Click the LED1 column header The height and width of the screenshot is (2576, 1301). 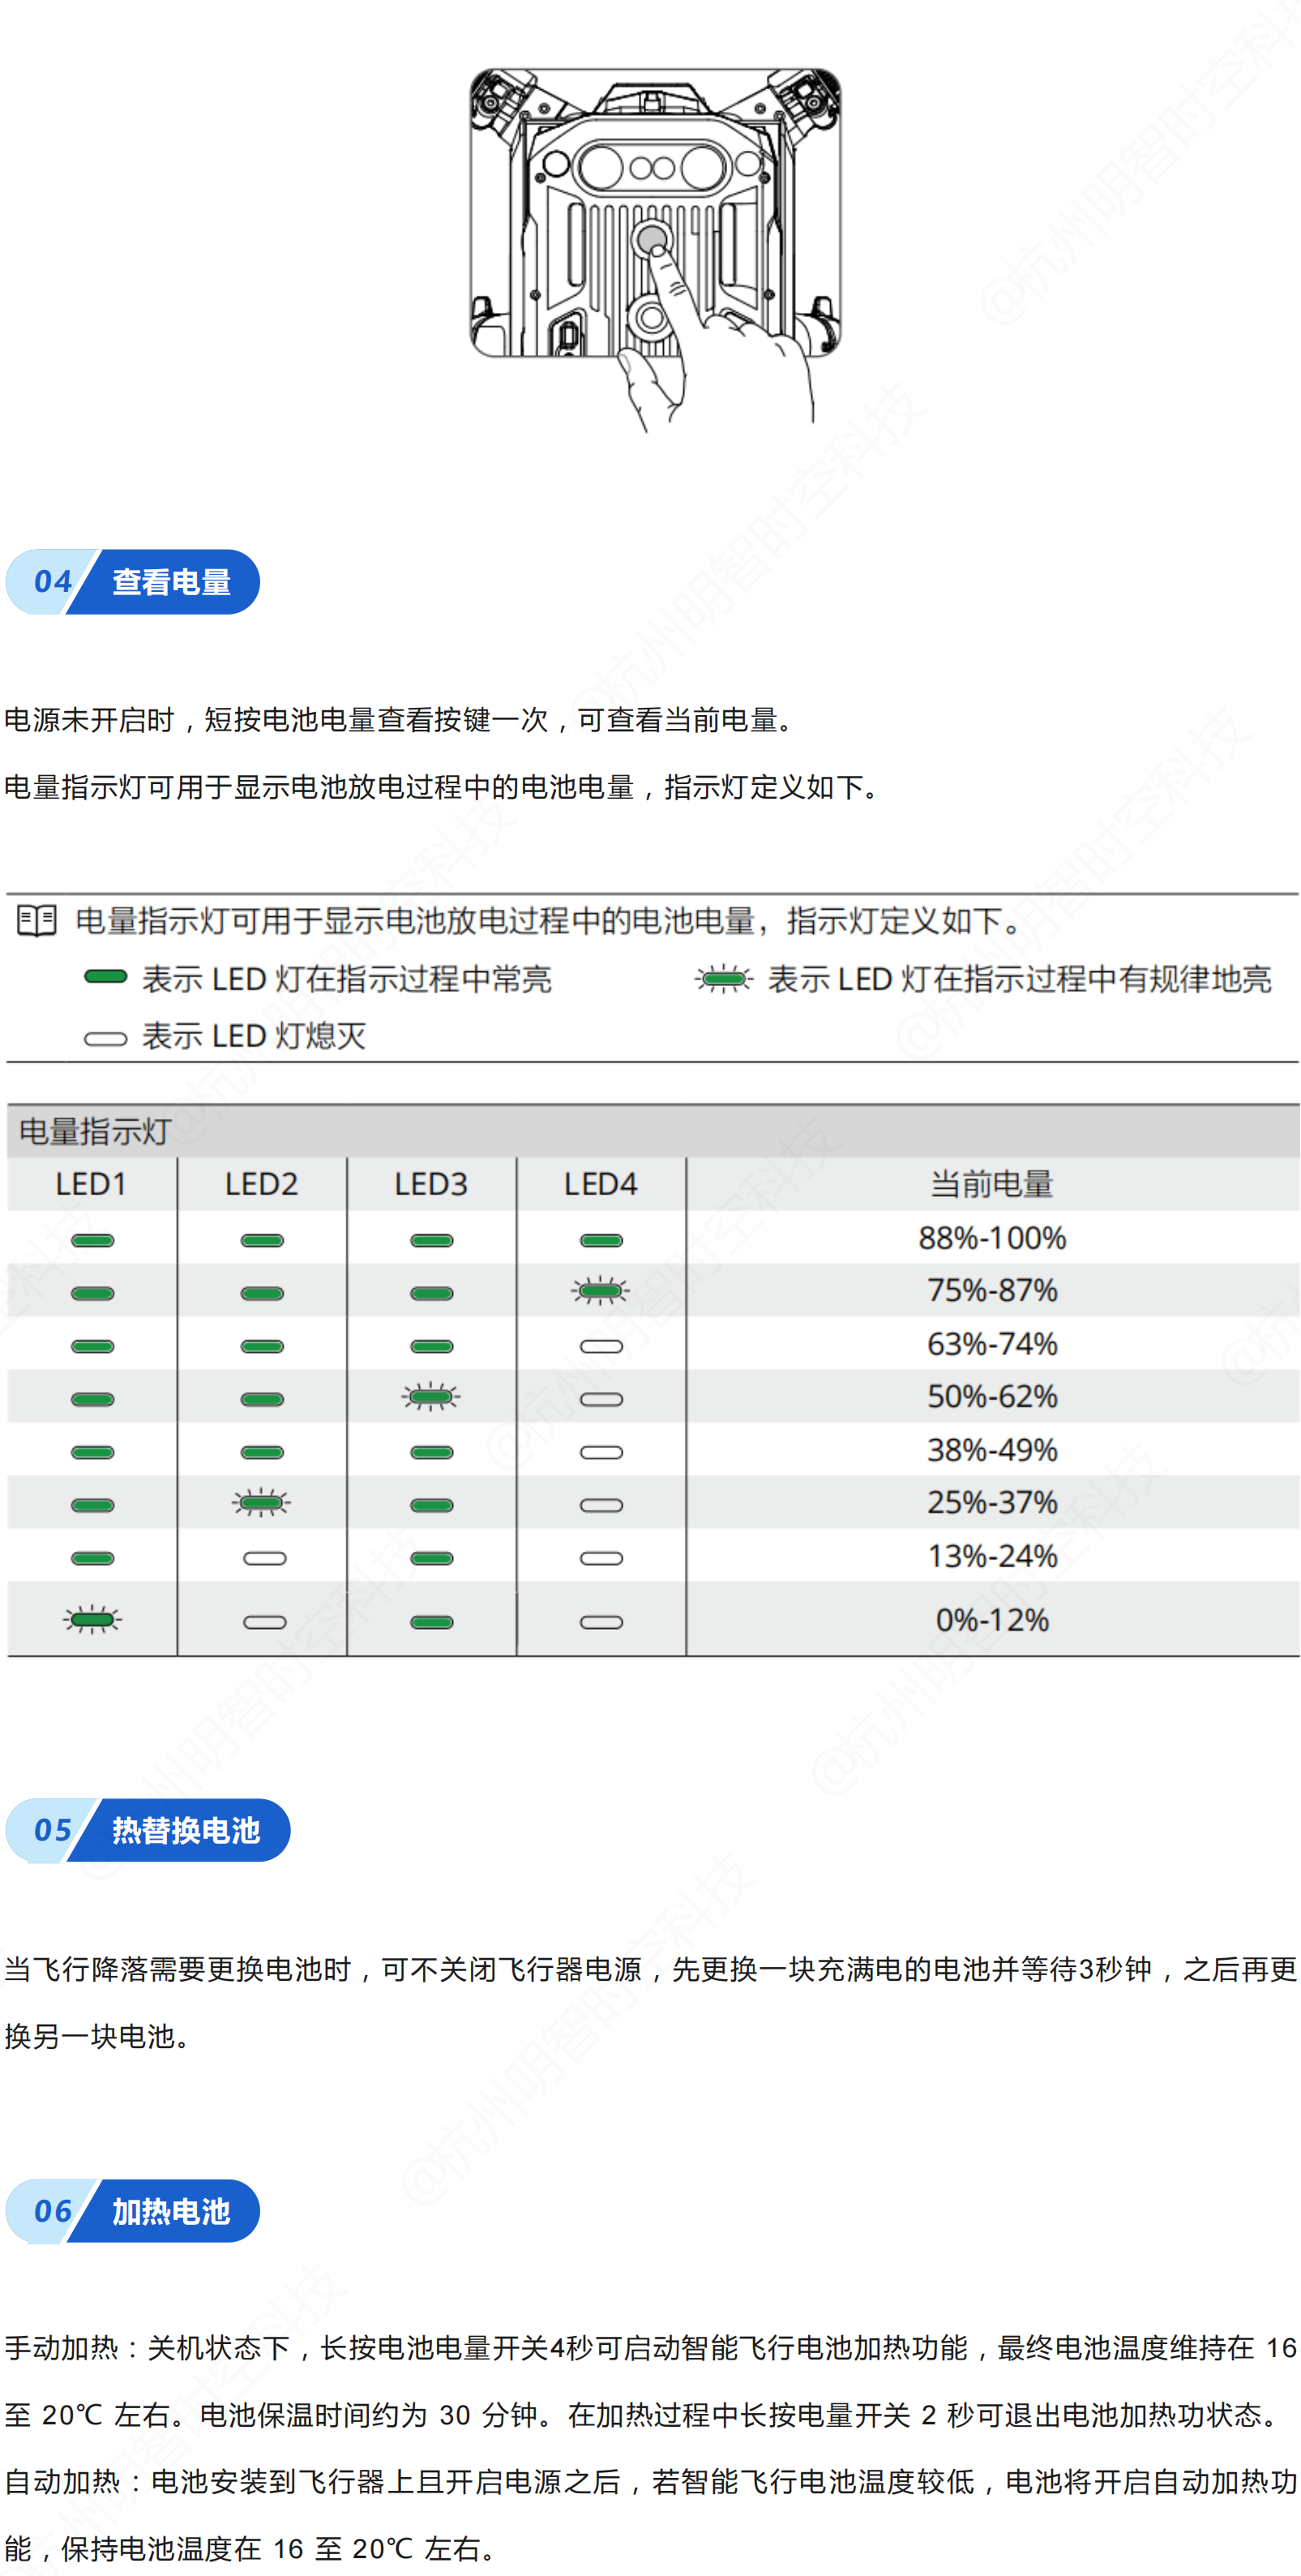click(x=91, y=1184)
